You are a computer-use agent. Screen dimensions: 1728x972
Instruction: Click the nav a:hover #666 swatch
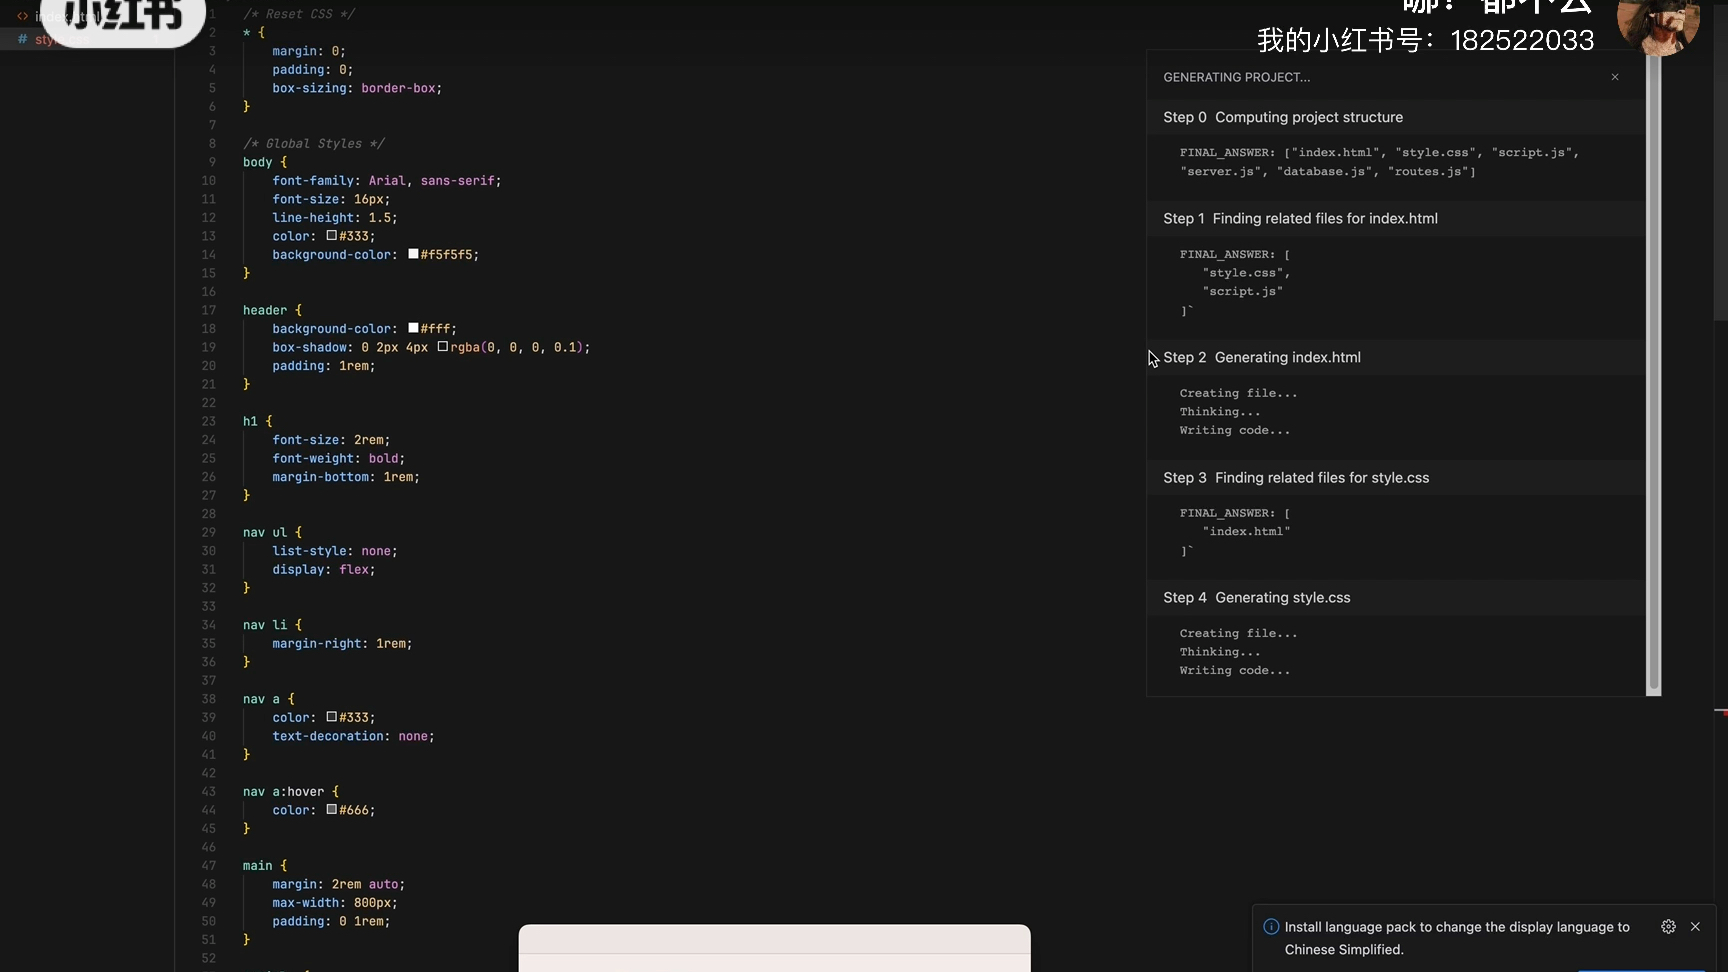(x=331, y=810)
